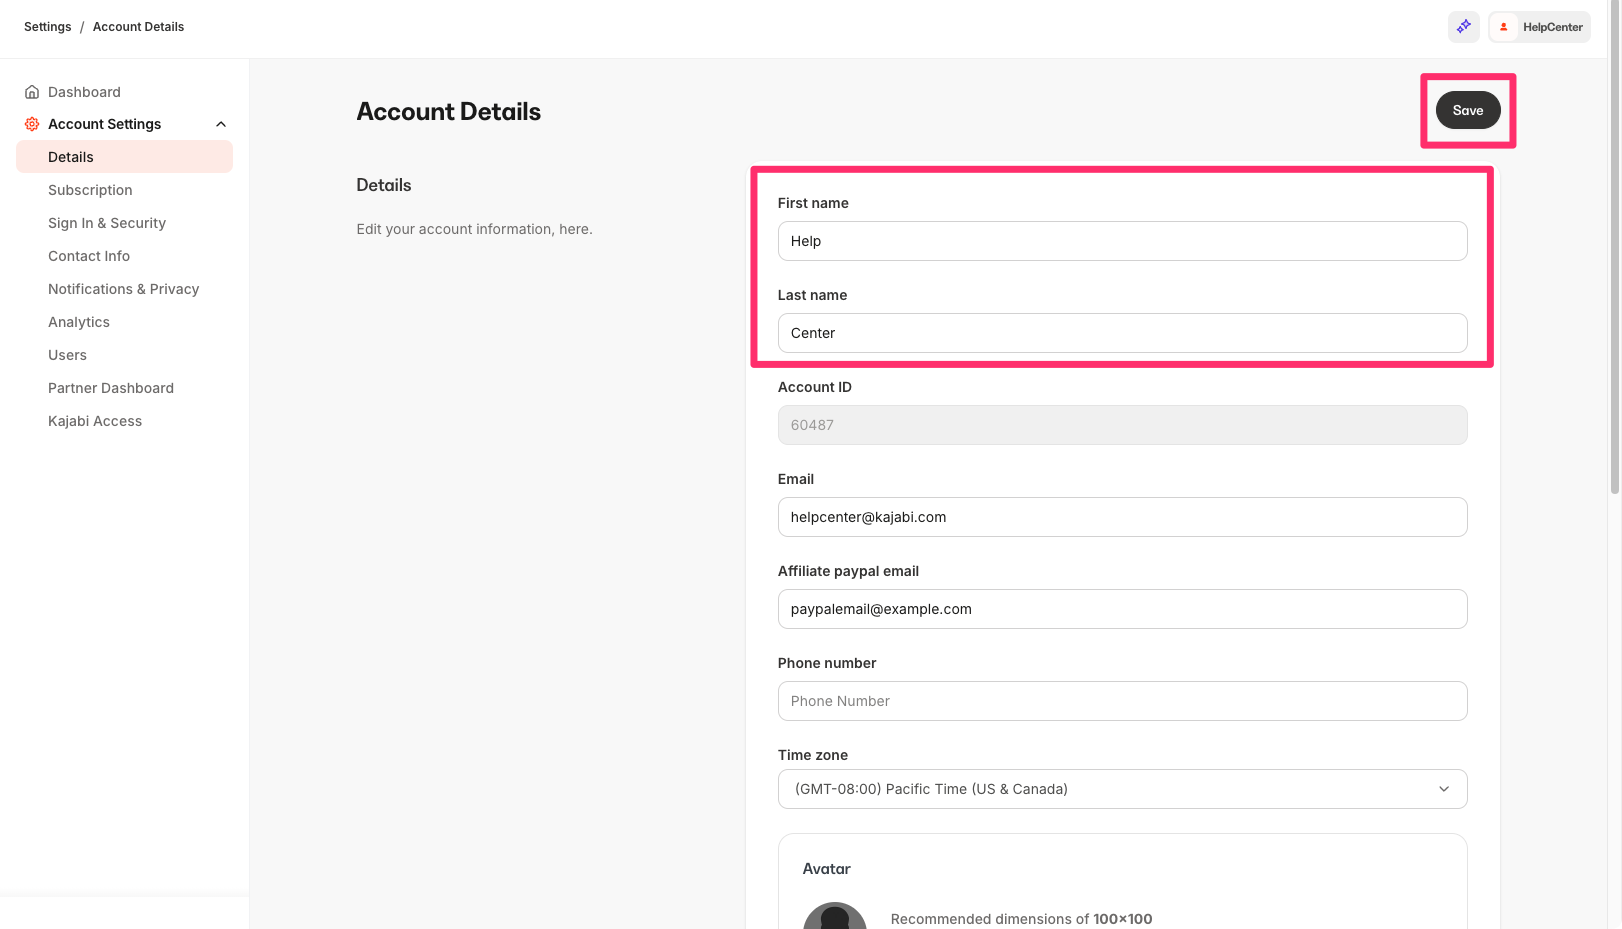
Task: Expand the Pacific Time zone selector
Action: pos(1444,789)
